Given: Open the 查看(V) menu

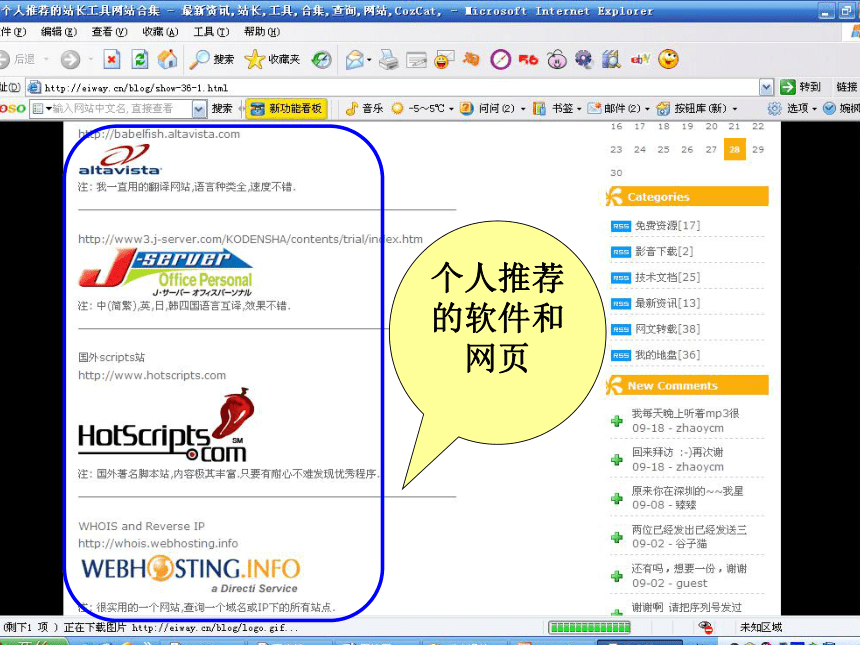Looking at the screenshot, I should coord(109,32).
